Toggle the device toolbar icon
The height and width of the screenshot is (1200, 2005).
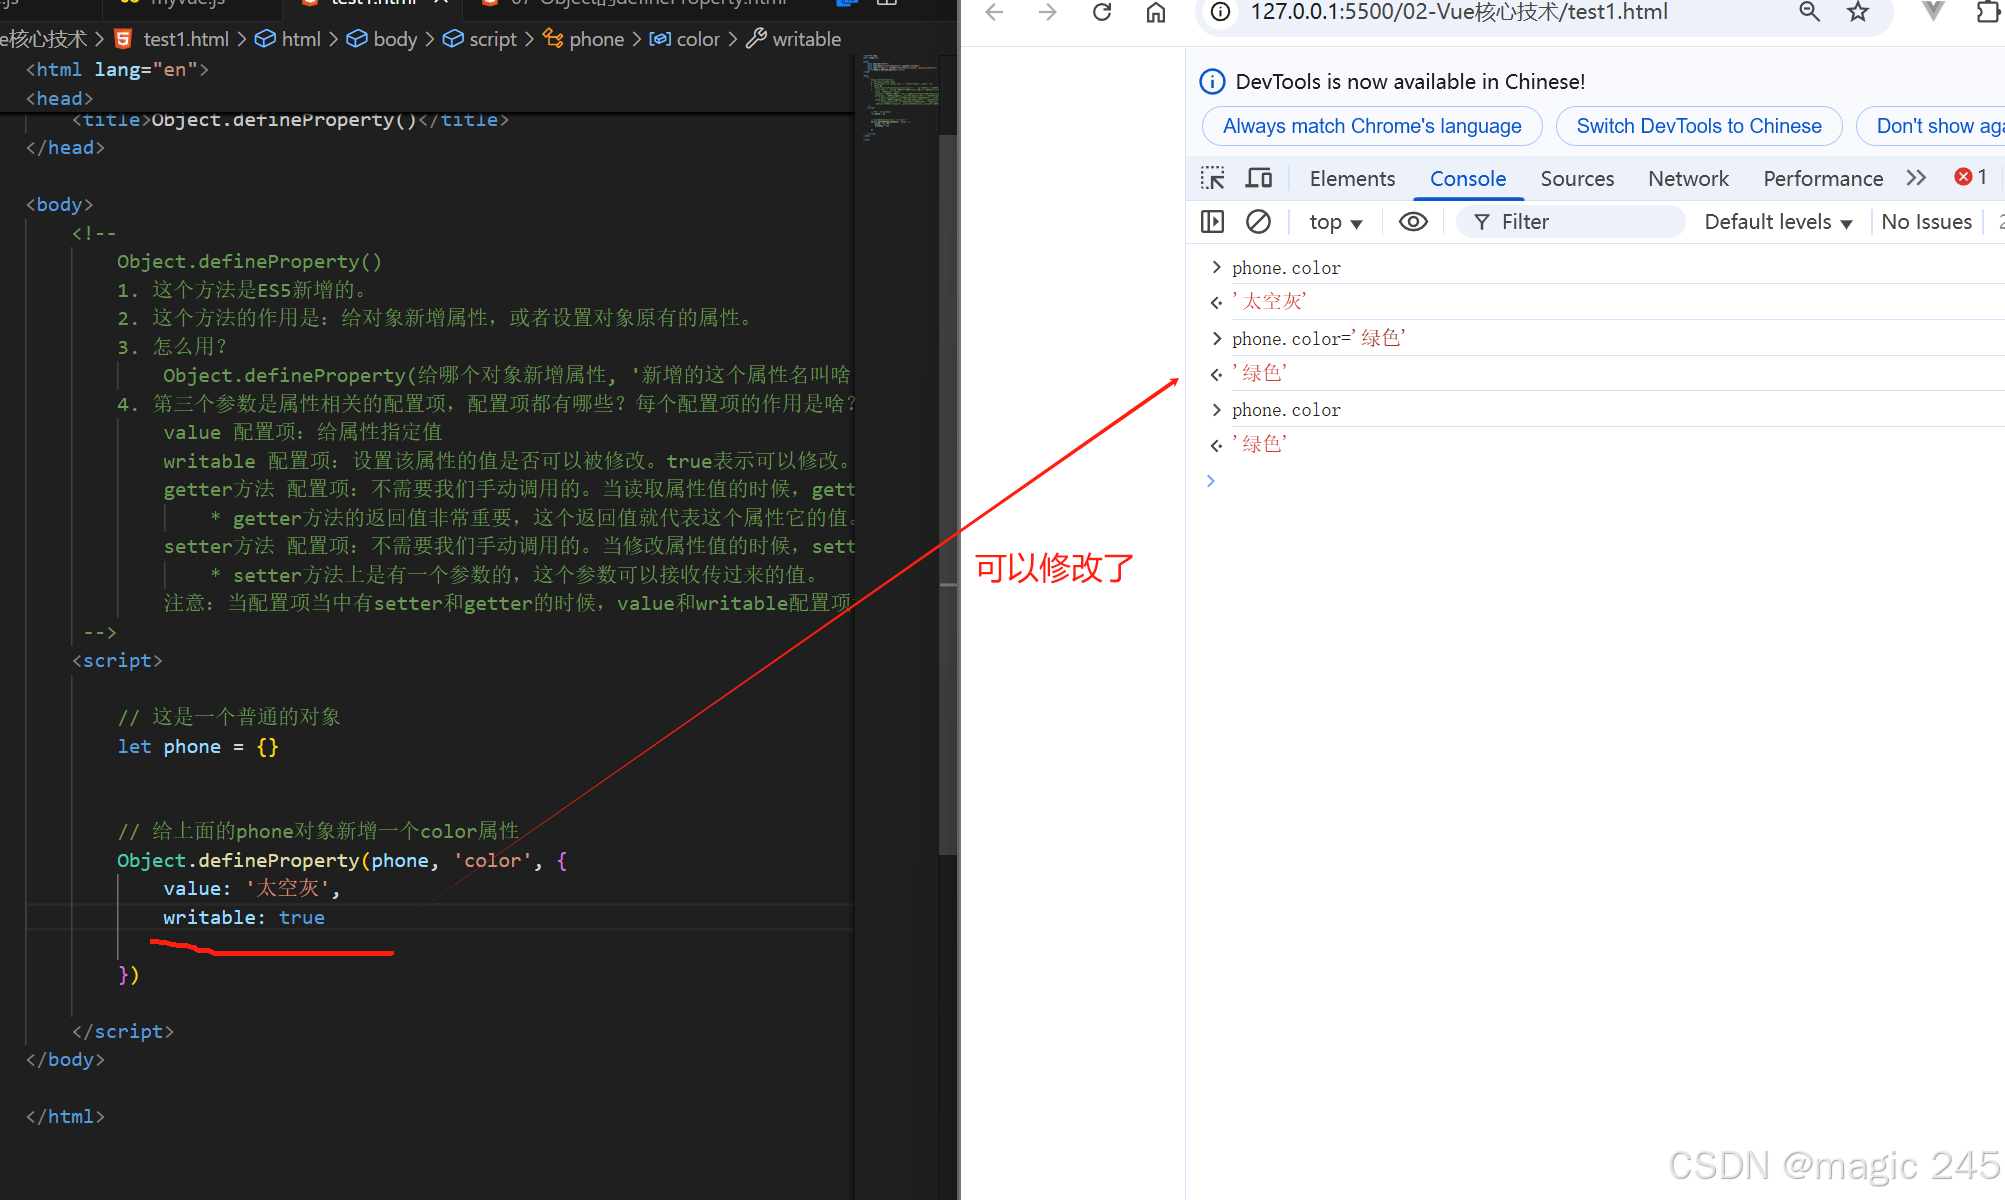[x=1259, y=178]
